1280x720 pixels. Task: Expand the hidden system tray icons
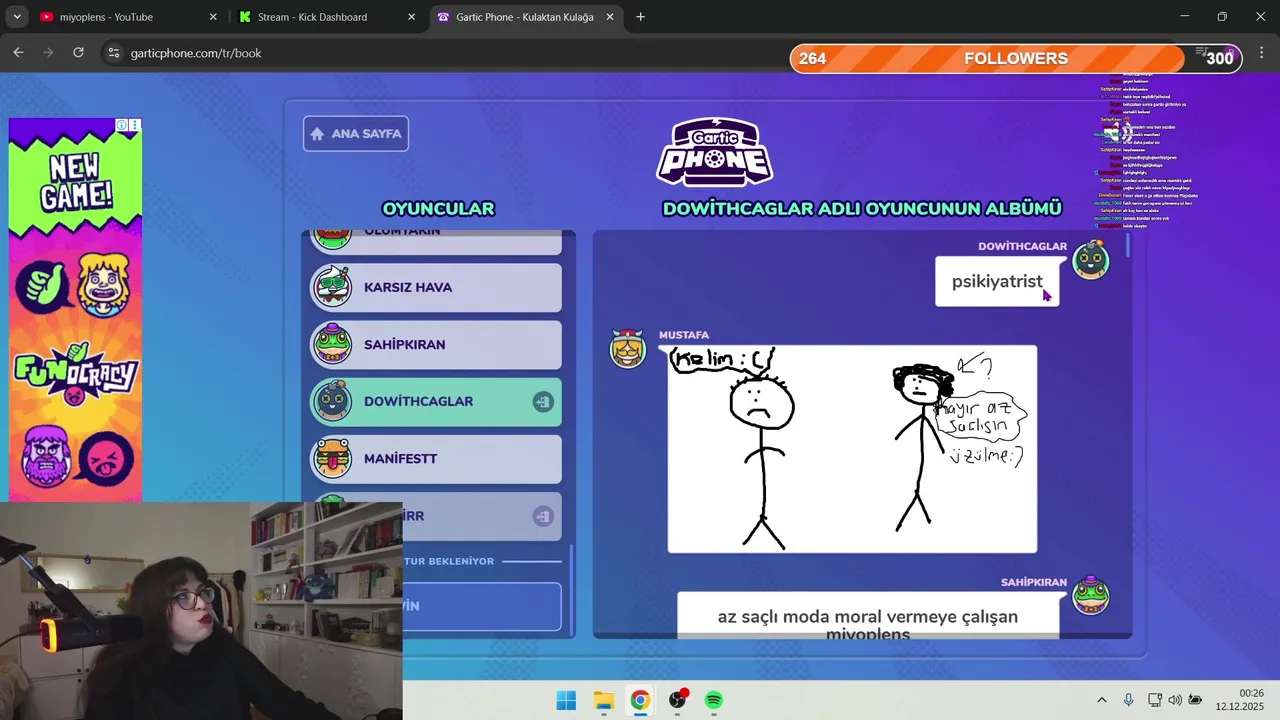point(1102,700)
